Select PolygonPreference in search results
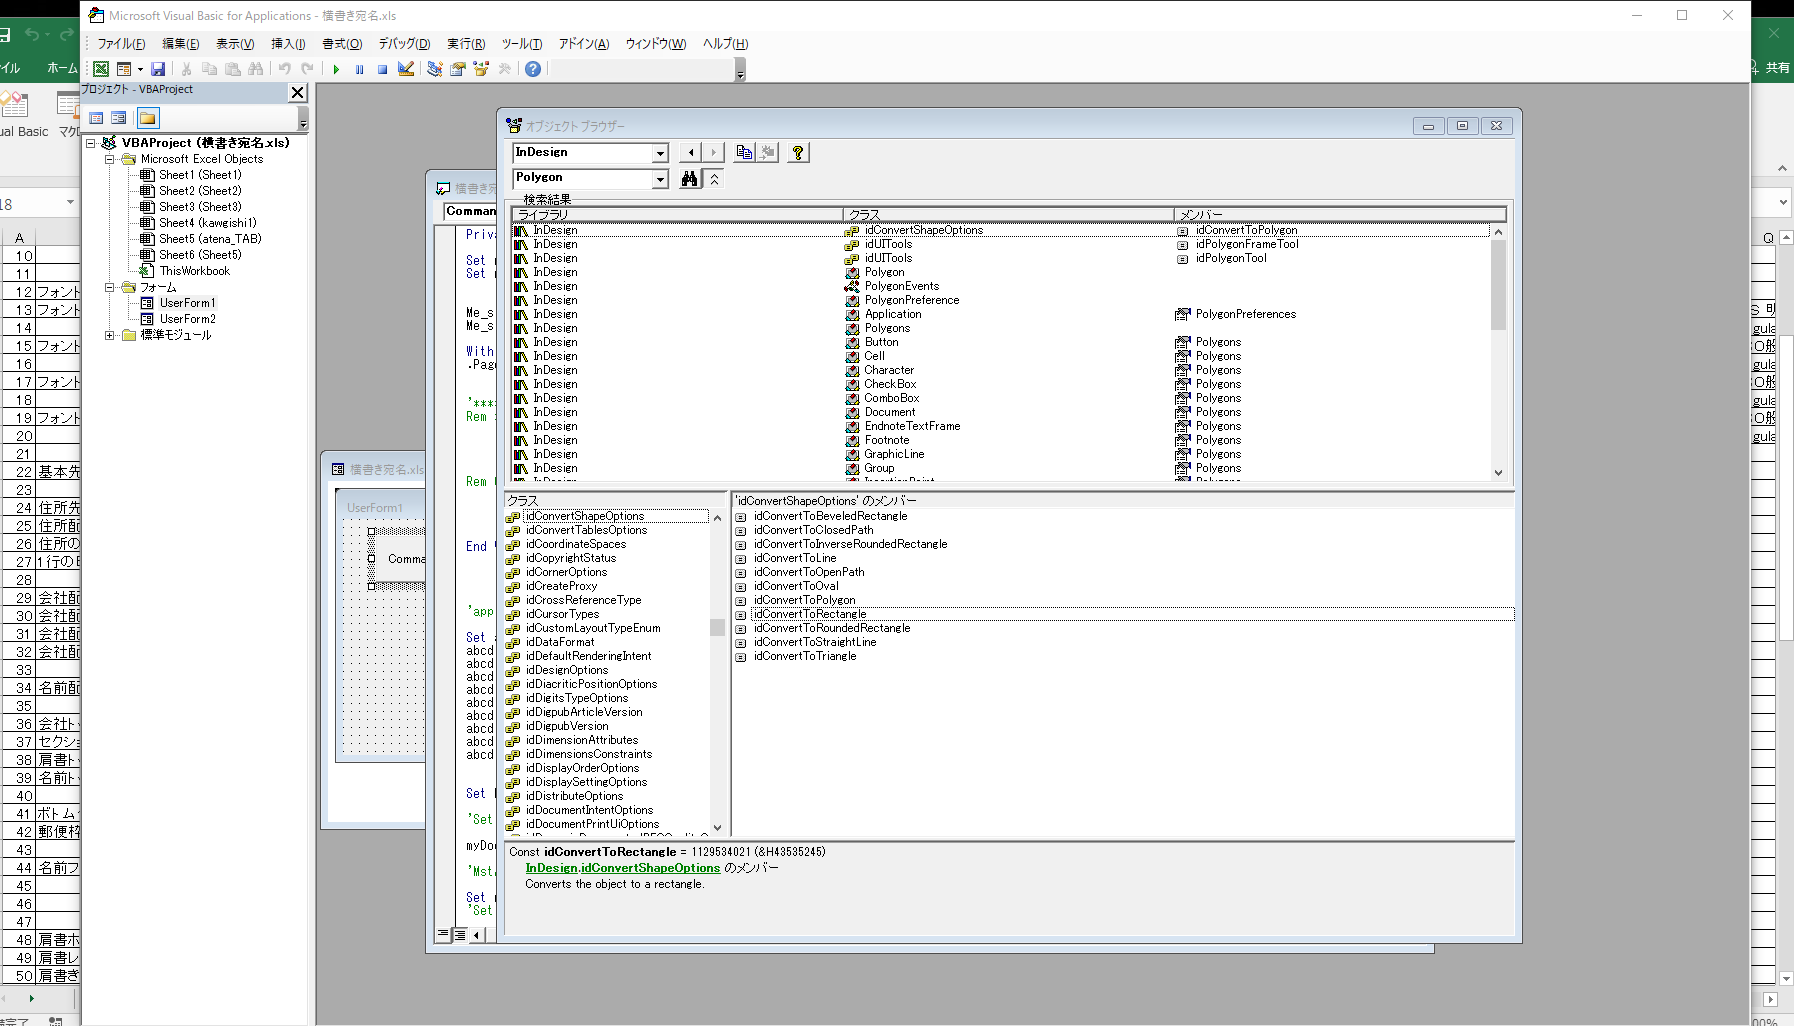Viewport: 1794px width, 1026px height. click(911, 300)
